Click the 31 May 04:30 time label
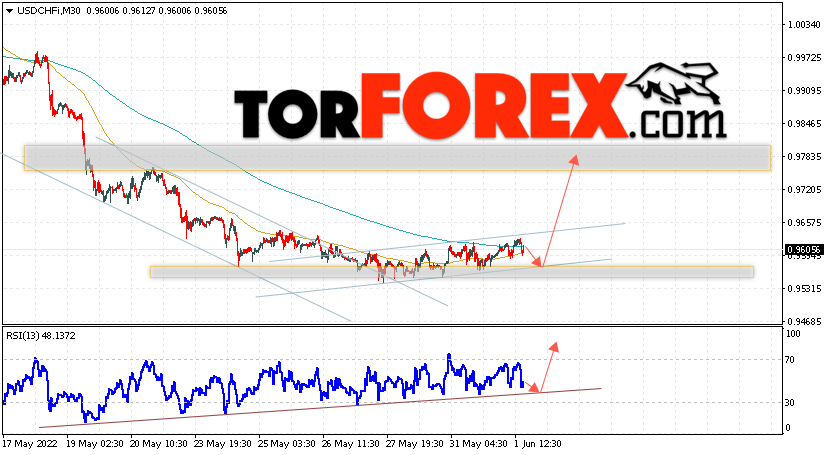Screen dimensions: 828x455 coord(479,444)
